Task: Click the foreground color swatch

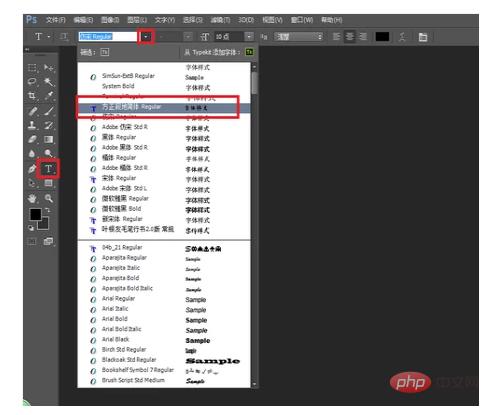Action: pos(36,214)
